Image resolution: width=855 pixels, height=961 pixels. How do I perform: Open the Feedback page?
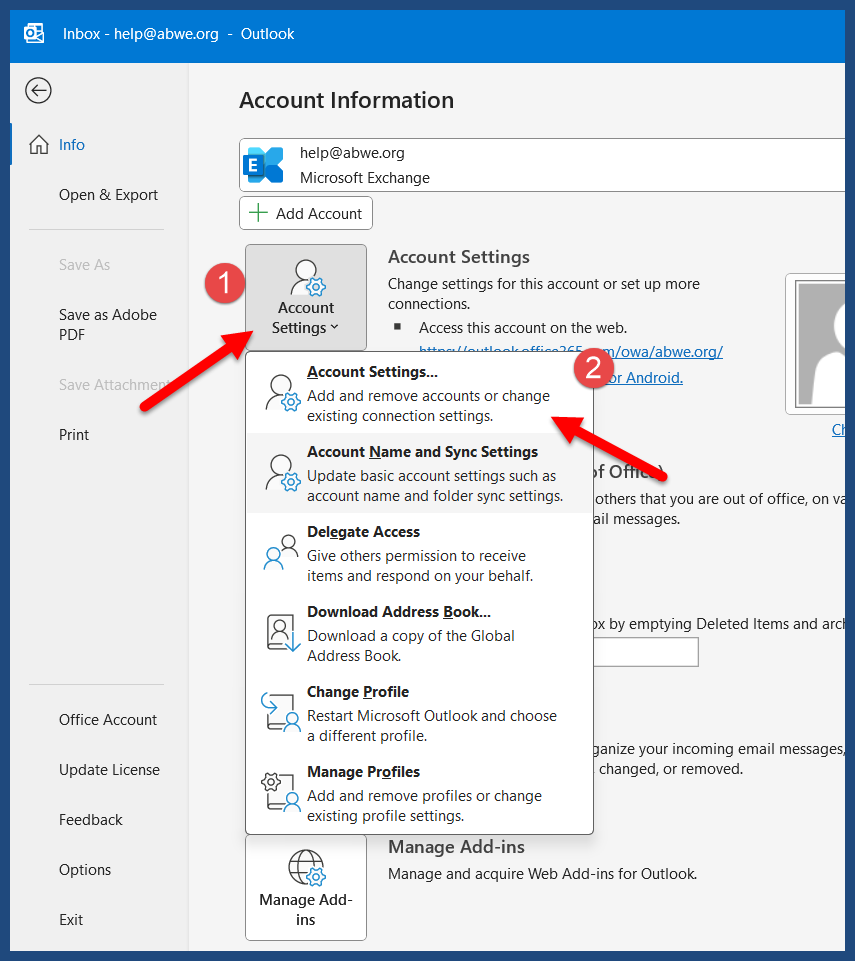point(91,819)
